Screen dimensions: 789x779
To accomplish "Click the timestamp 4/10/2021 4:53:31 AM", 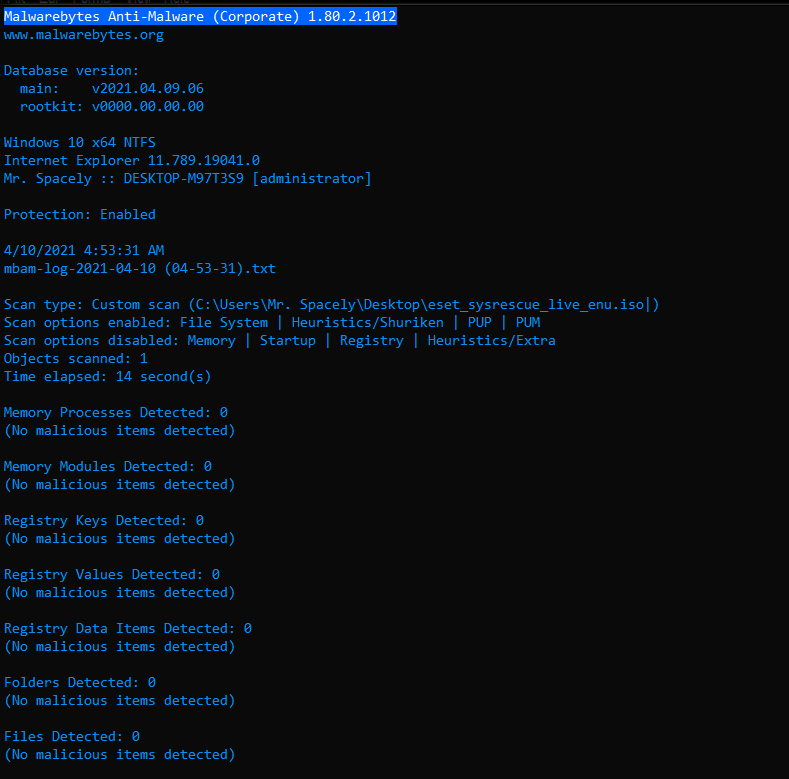I will point(84,250).
